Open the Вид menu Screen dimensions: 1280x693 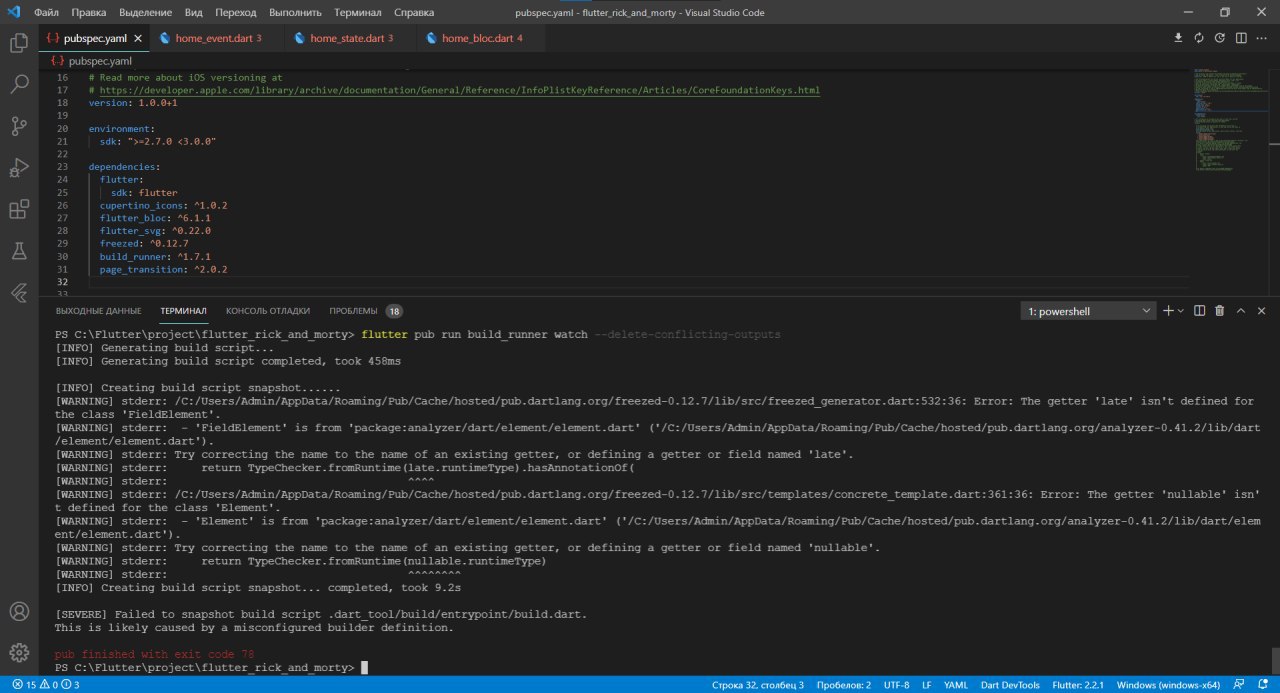tap(194, 13)
